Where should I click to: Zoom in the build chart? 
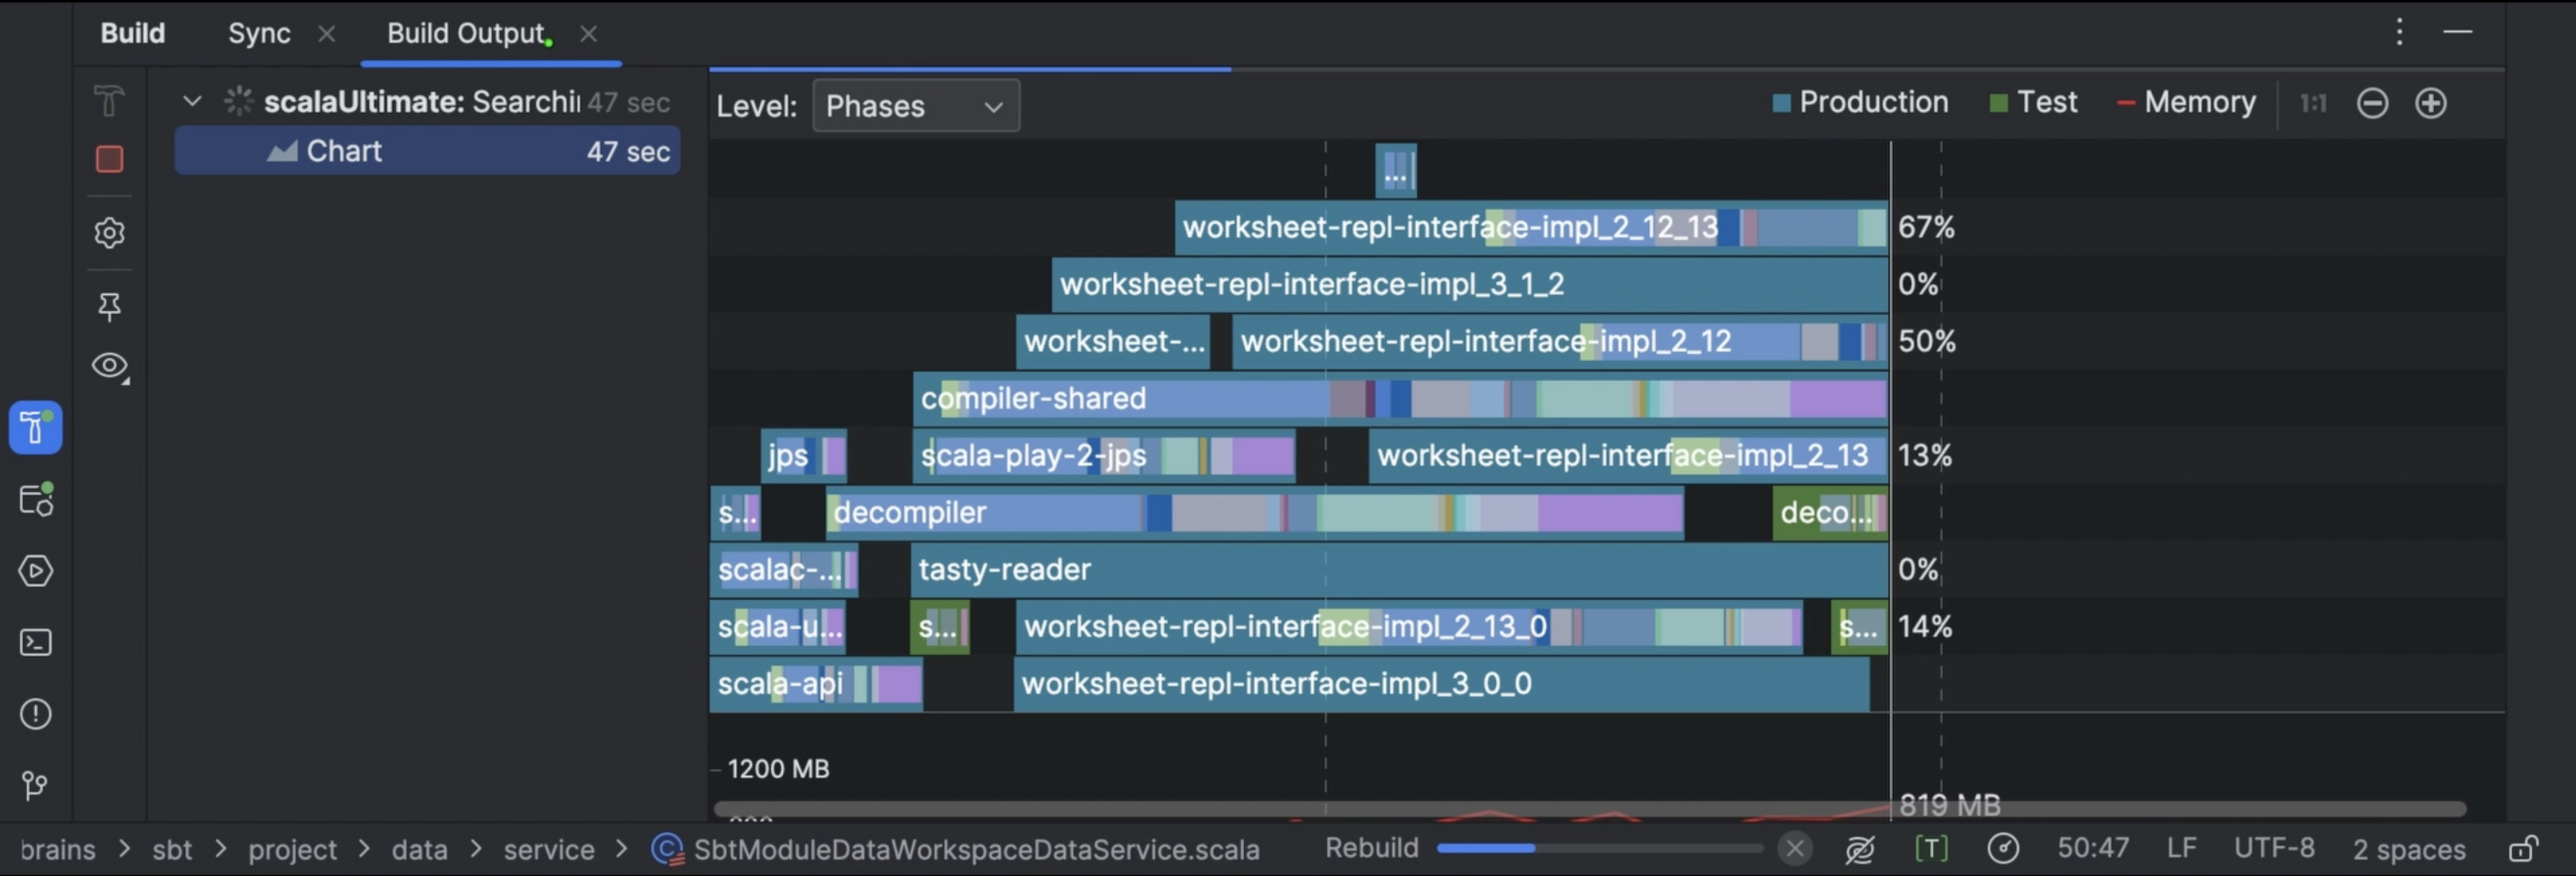tap(2431, 103)
